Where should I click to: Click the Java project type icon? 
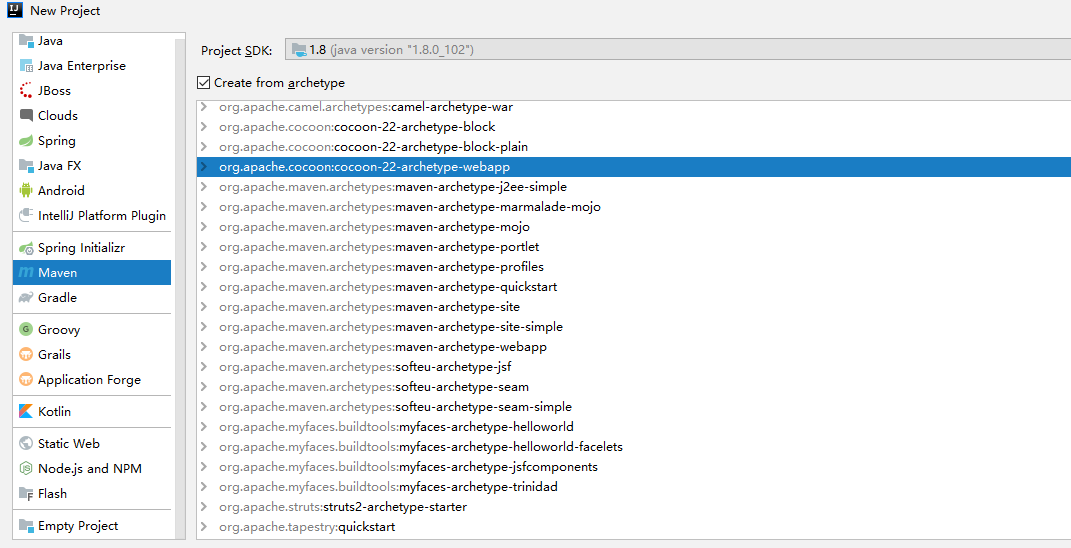26,40
